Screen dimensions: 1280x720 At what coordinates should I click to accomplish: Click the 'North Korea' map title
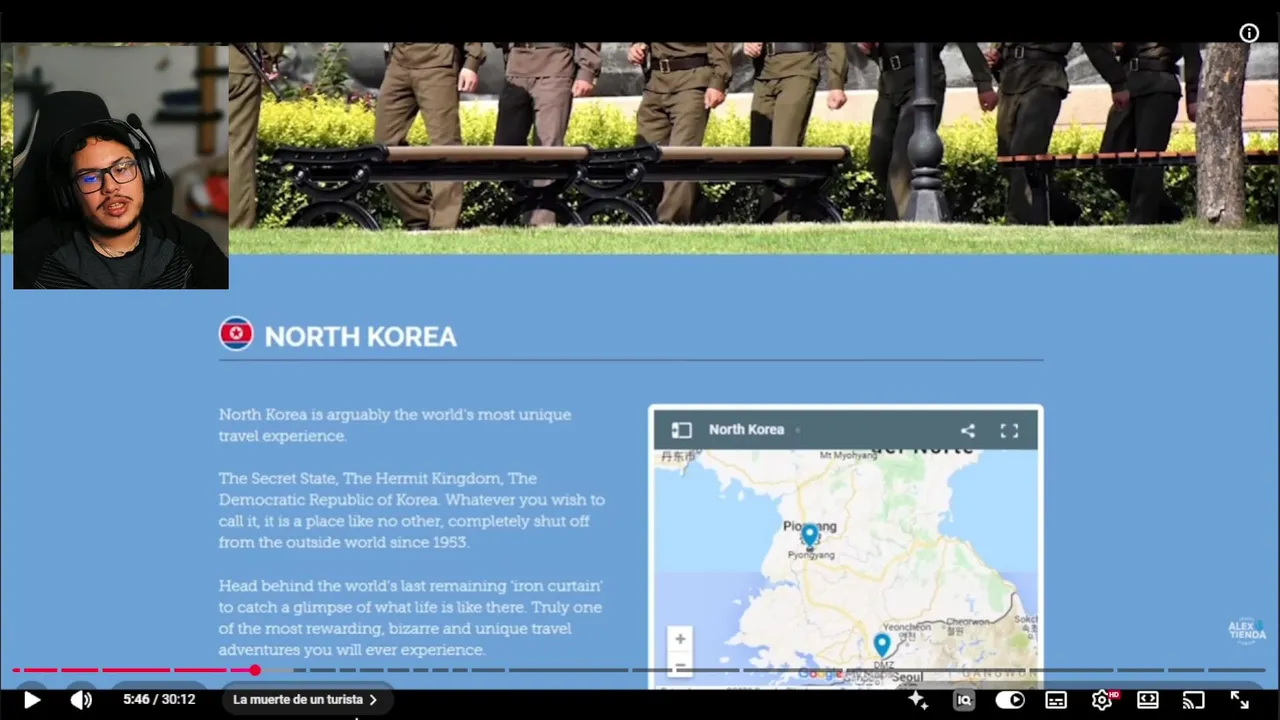coord(746,430)
